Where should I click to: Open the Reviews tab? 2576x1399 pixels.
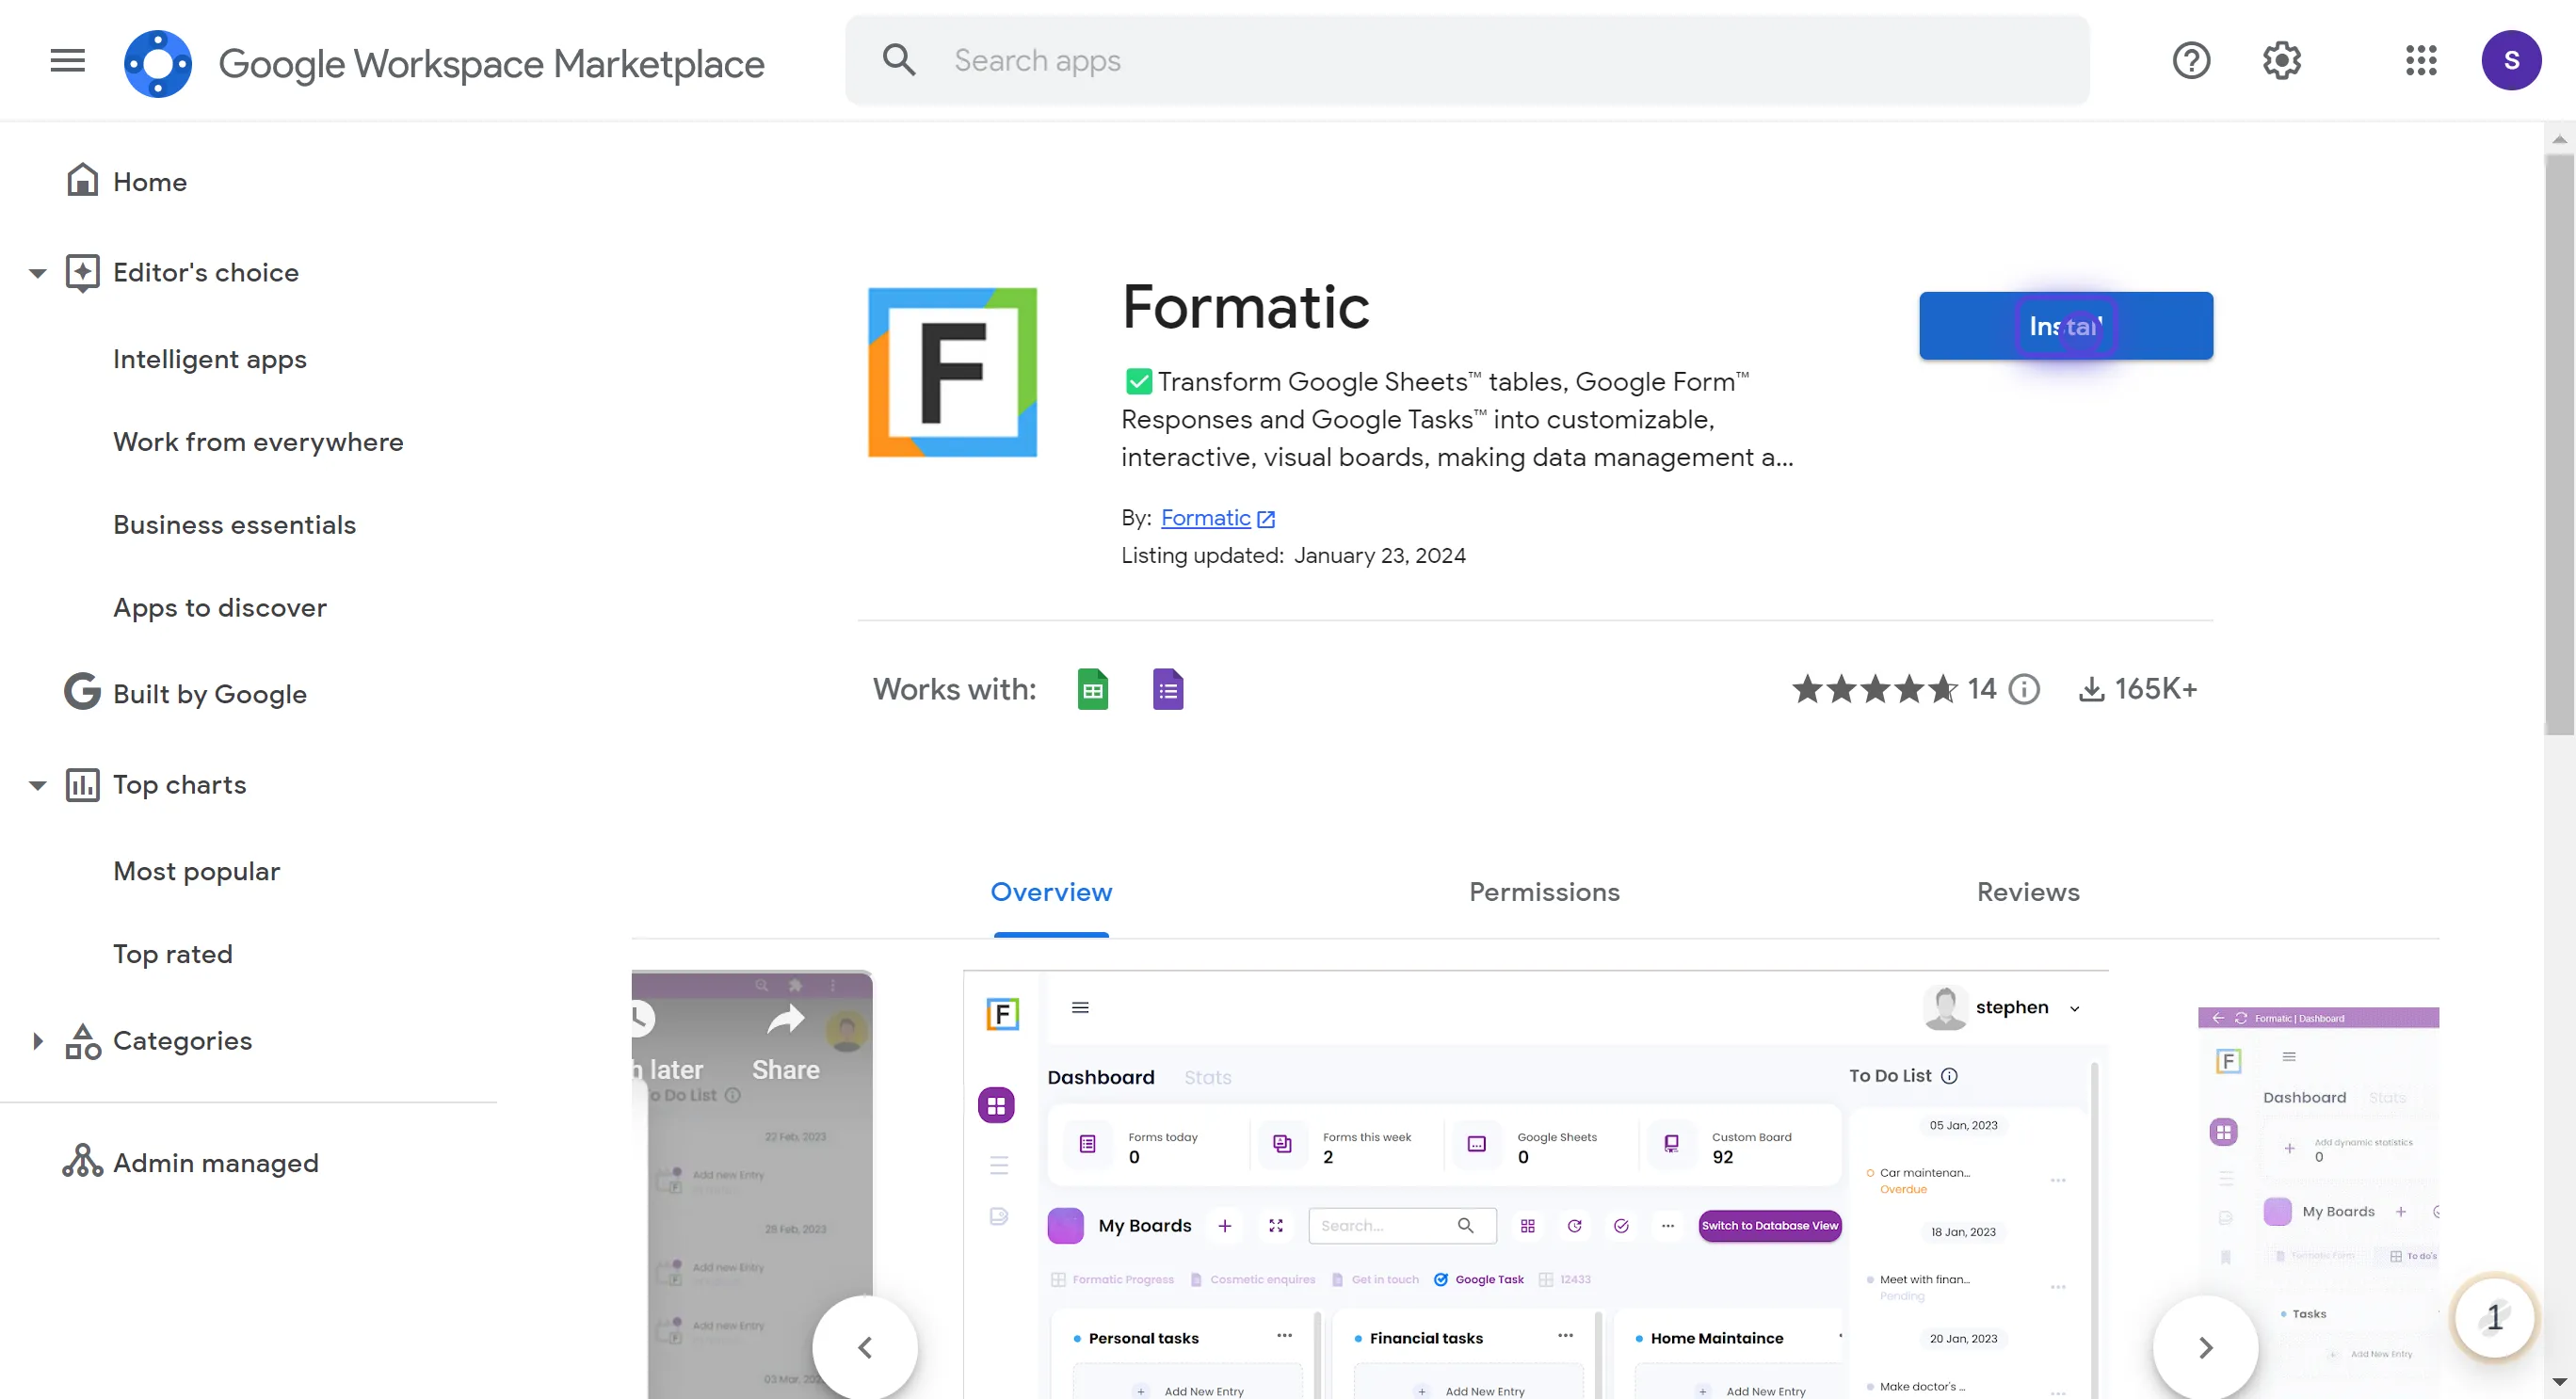point(2028,891)
